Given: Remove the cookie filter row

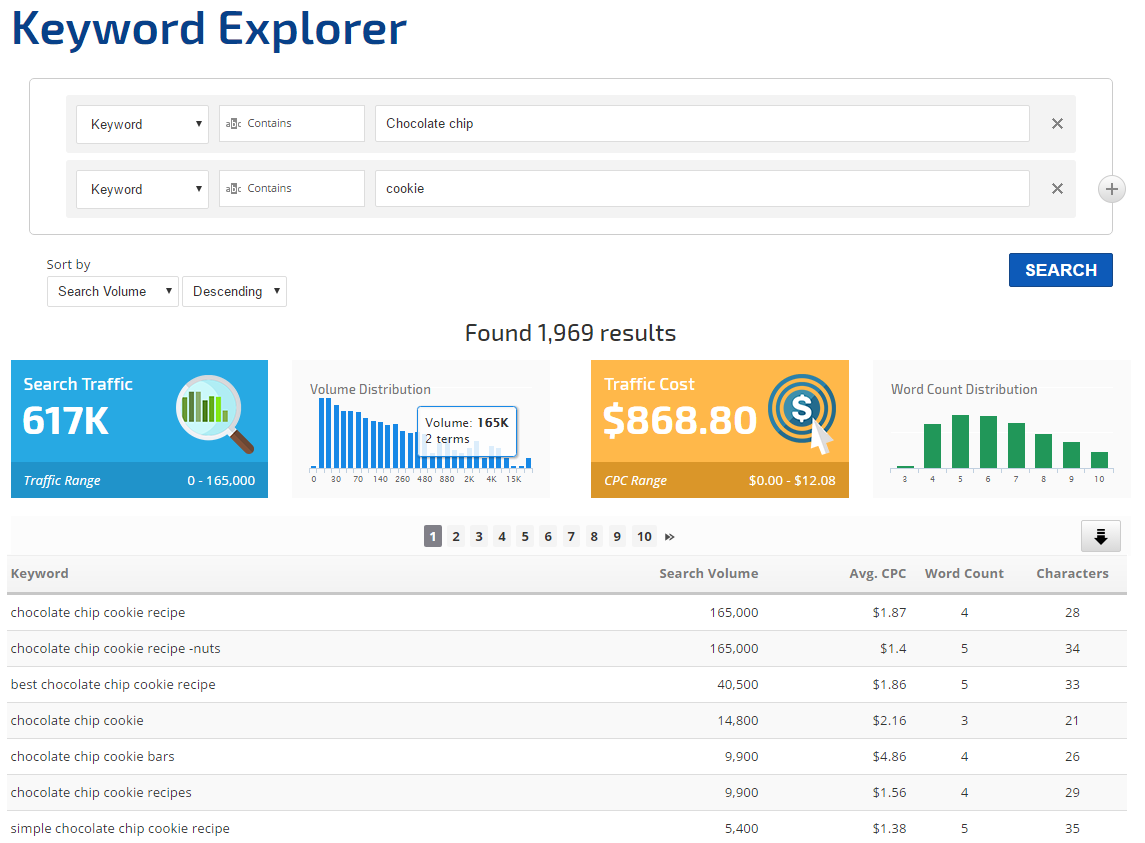Looking at the screenshot, I should click(x=1057, y=189).
